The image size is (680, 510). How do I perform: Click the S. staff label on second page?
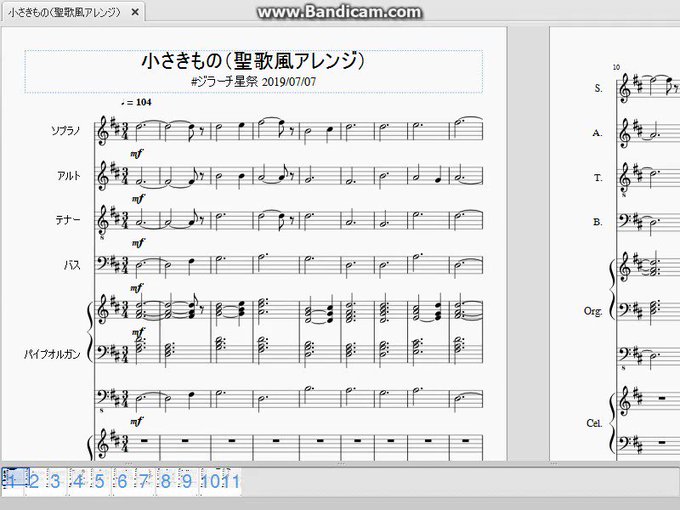coord(598,88)
